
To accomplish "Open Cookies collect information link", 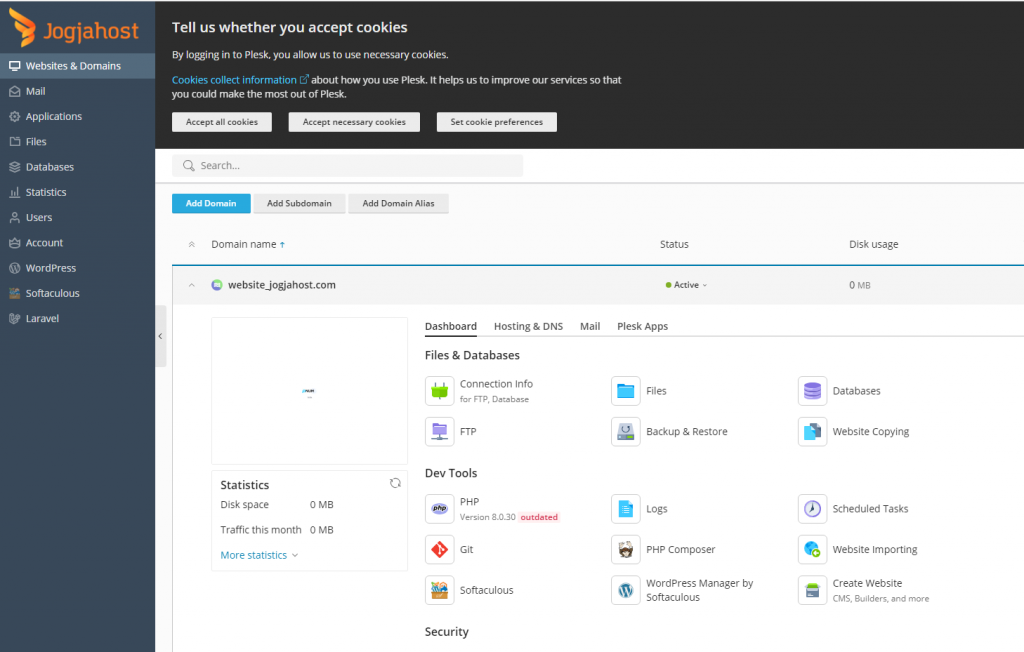I will (x=240, y=80).
